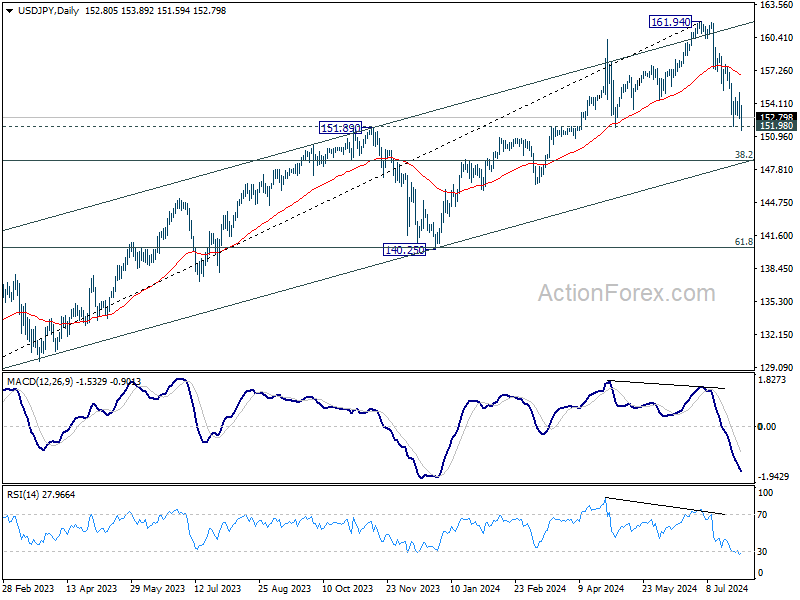Click the MACD scale value -1.9429
Screen dimensions: 800x600
[773, 477]
